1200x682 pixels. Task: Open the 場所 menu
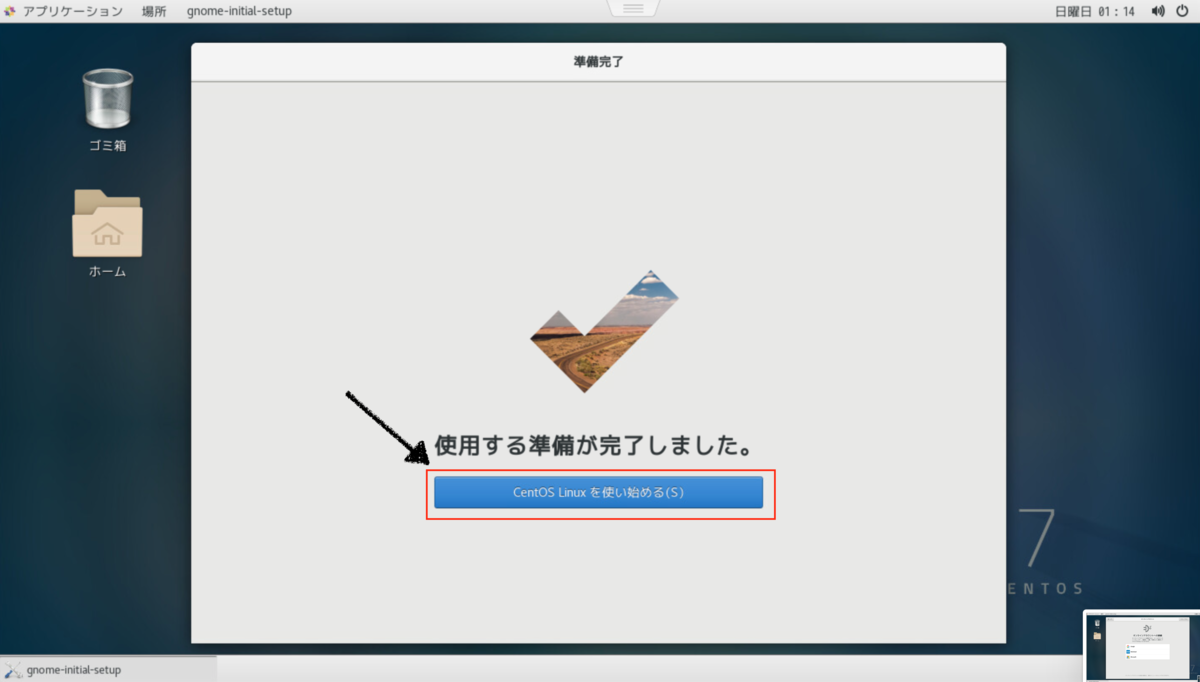pyautogui.click(x=154, y=11)
